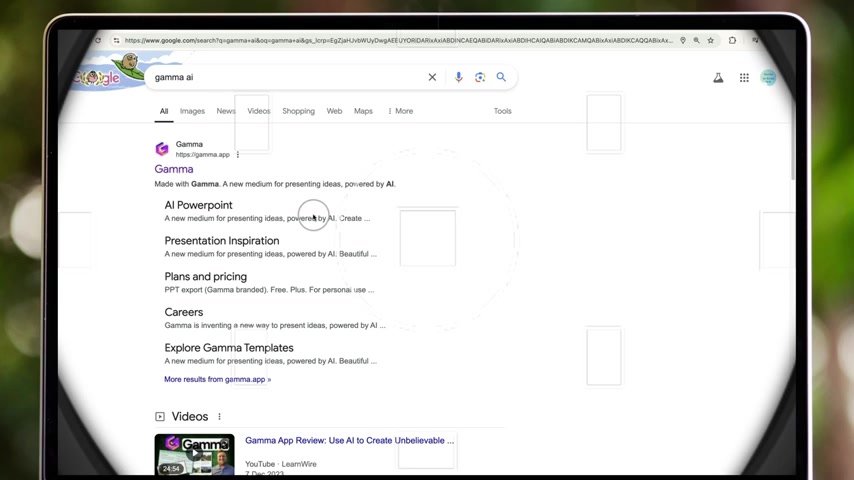Clear the search box with the X
The width and height of the screenshot is (854, 480).
click(432, 77)
